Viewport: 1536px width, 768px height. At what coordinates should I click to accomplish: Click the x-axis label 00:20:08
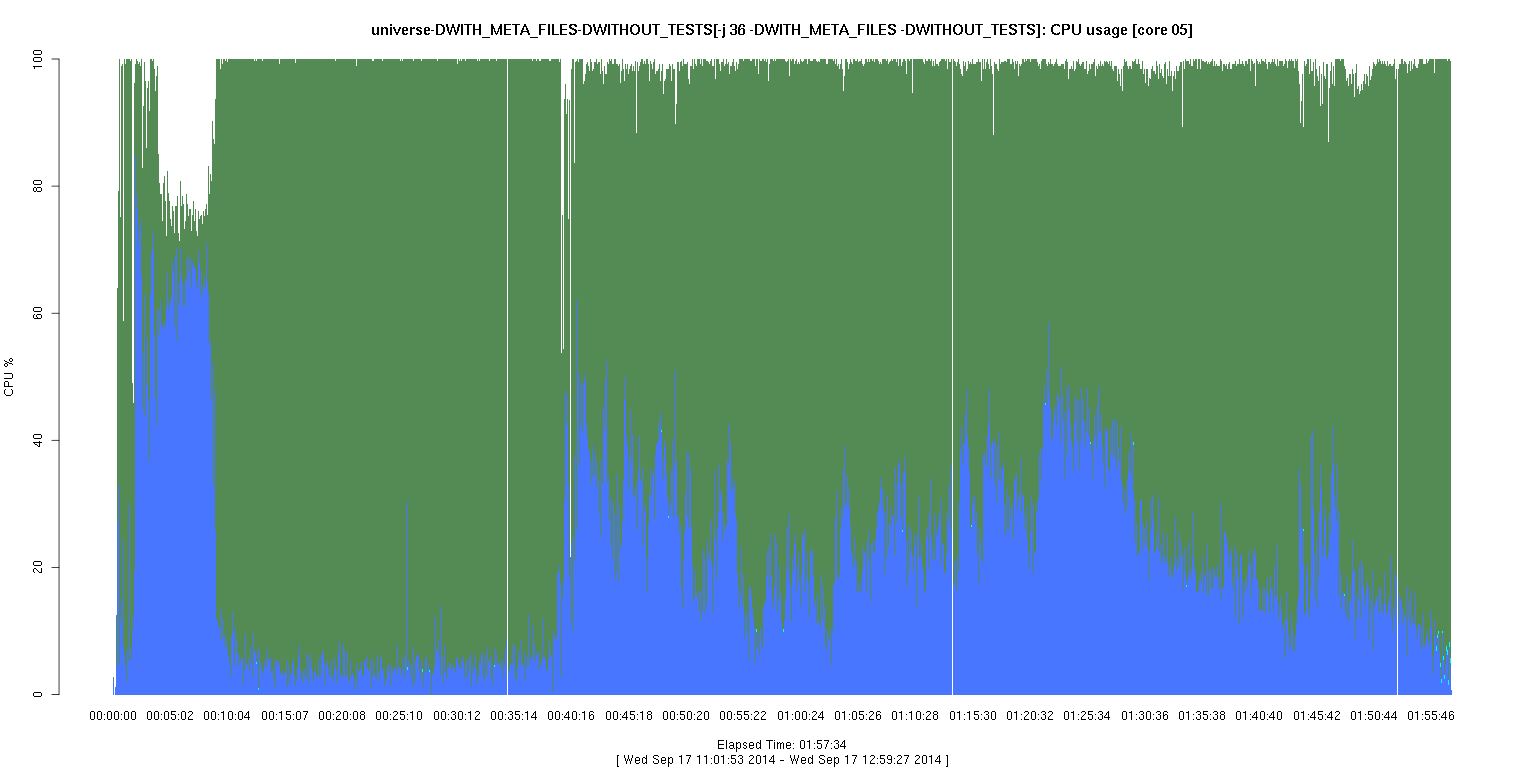(x=342, y=716)
